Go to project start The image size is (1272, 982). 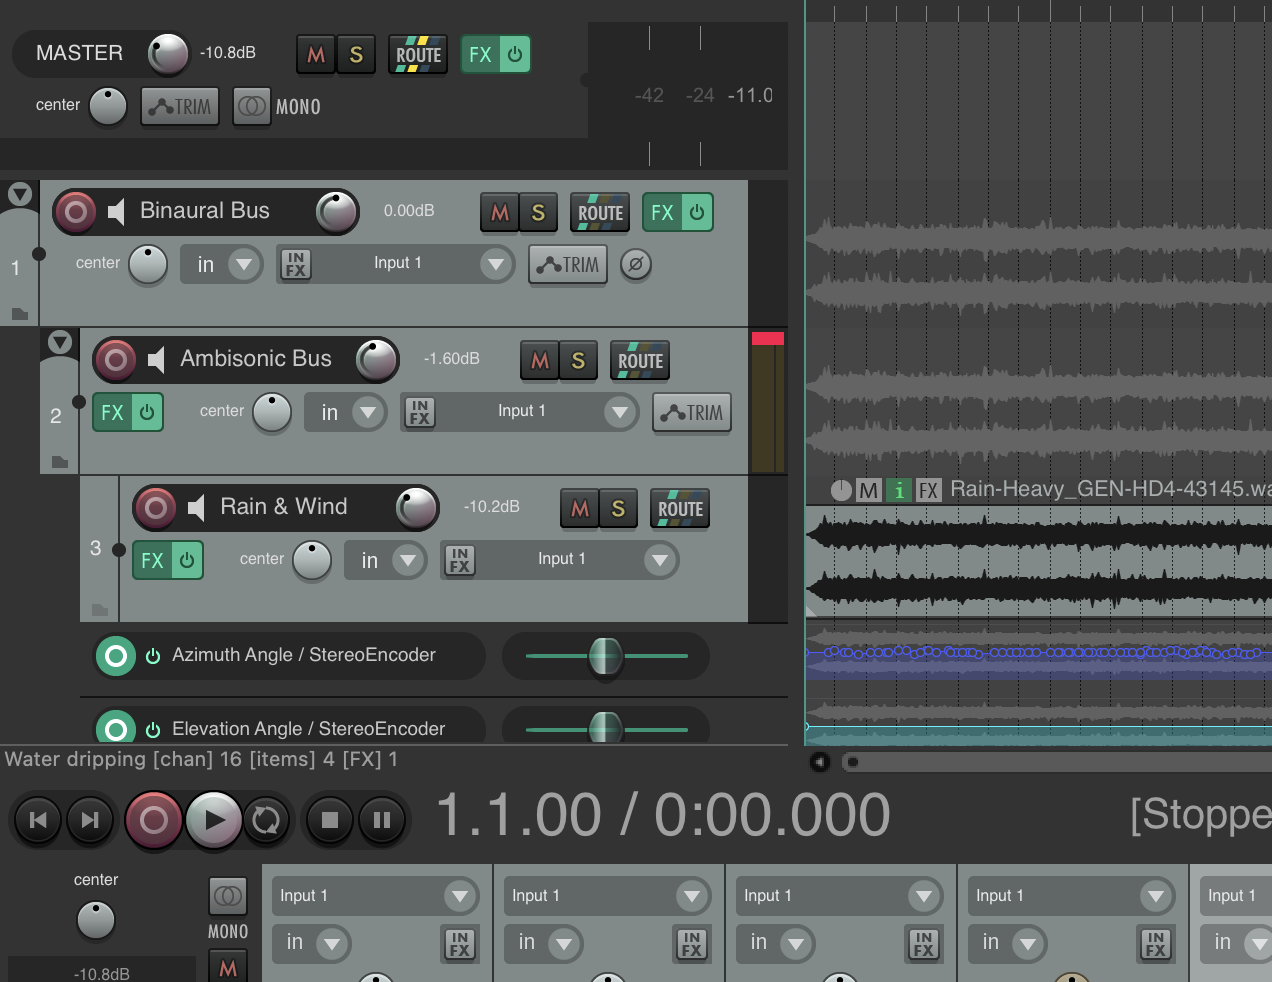click(x=38, y=820)
